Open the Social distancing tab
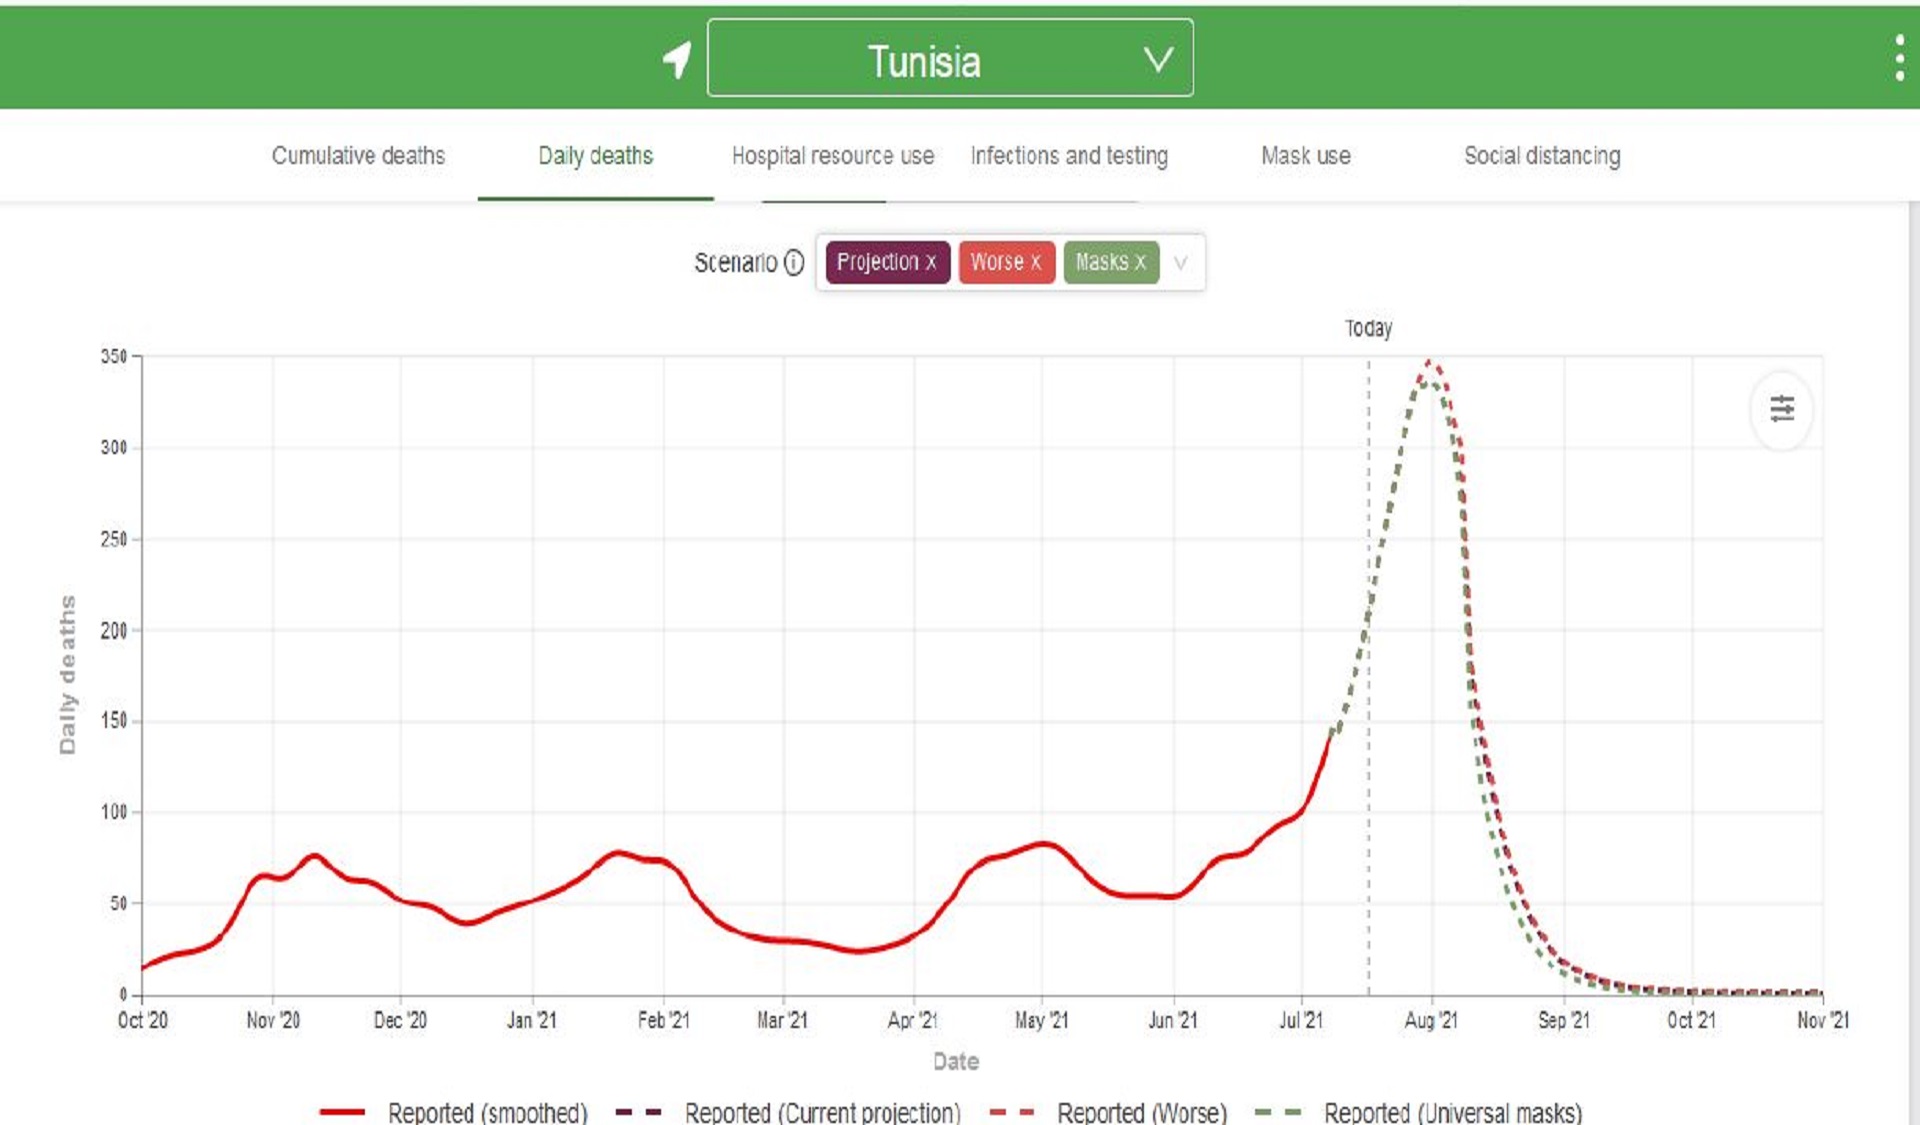This screenshot has height=1125, width=1920. (x=1542, y=156)
